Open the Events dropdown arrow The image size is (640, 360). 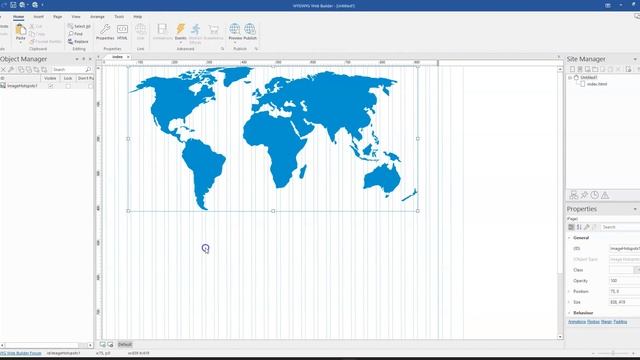click(180, 42)
